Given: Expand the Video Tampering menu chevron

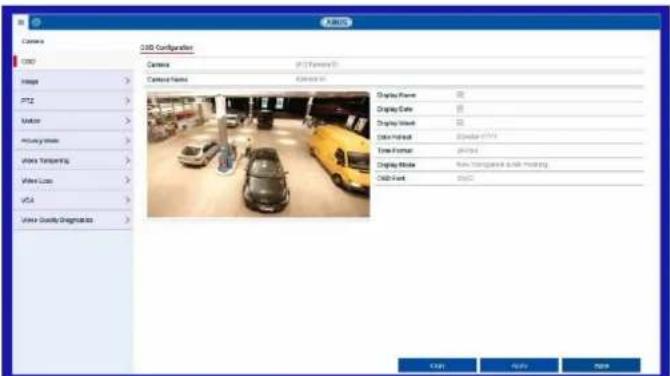Looking at the screenshot, I should click(x=127, y=161).
